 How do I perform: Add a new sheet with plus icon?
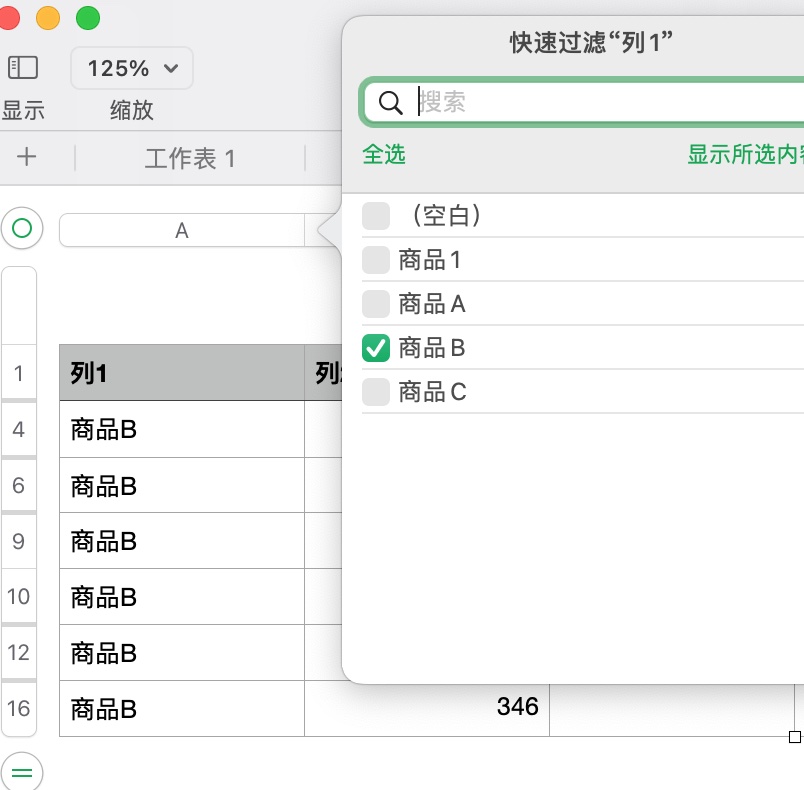tap(27, 157)
